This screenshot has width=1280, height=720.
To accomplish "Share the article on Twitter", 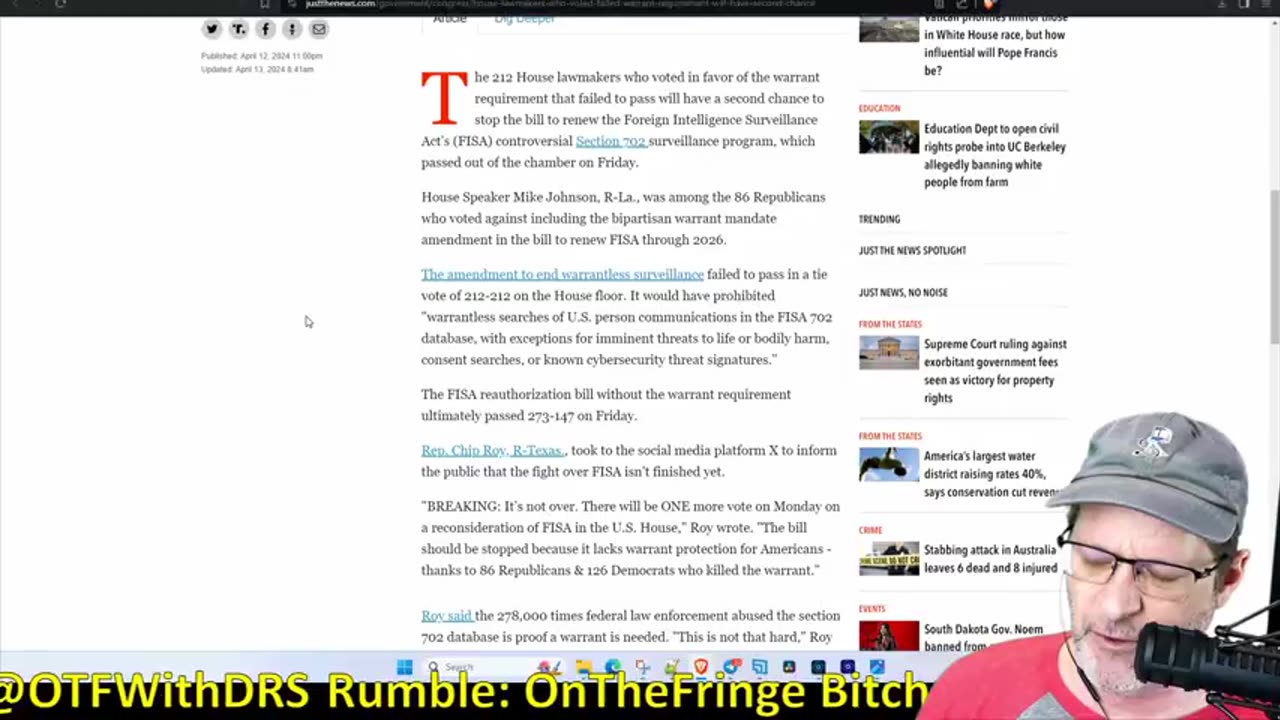I will click(212, 29).
